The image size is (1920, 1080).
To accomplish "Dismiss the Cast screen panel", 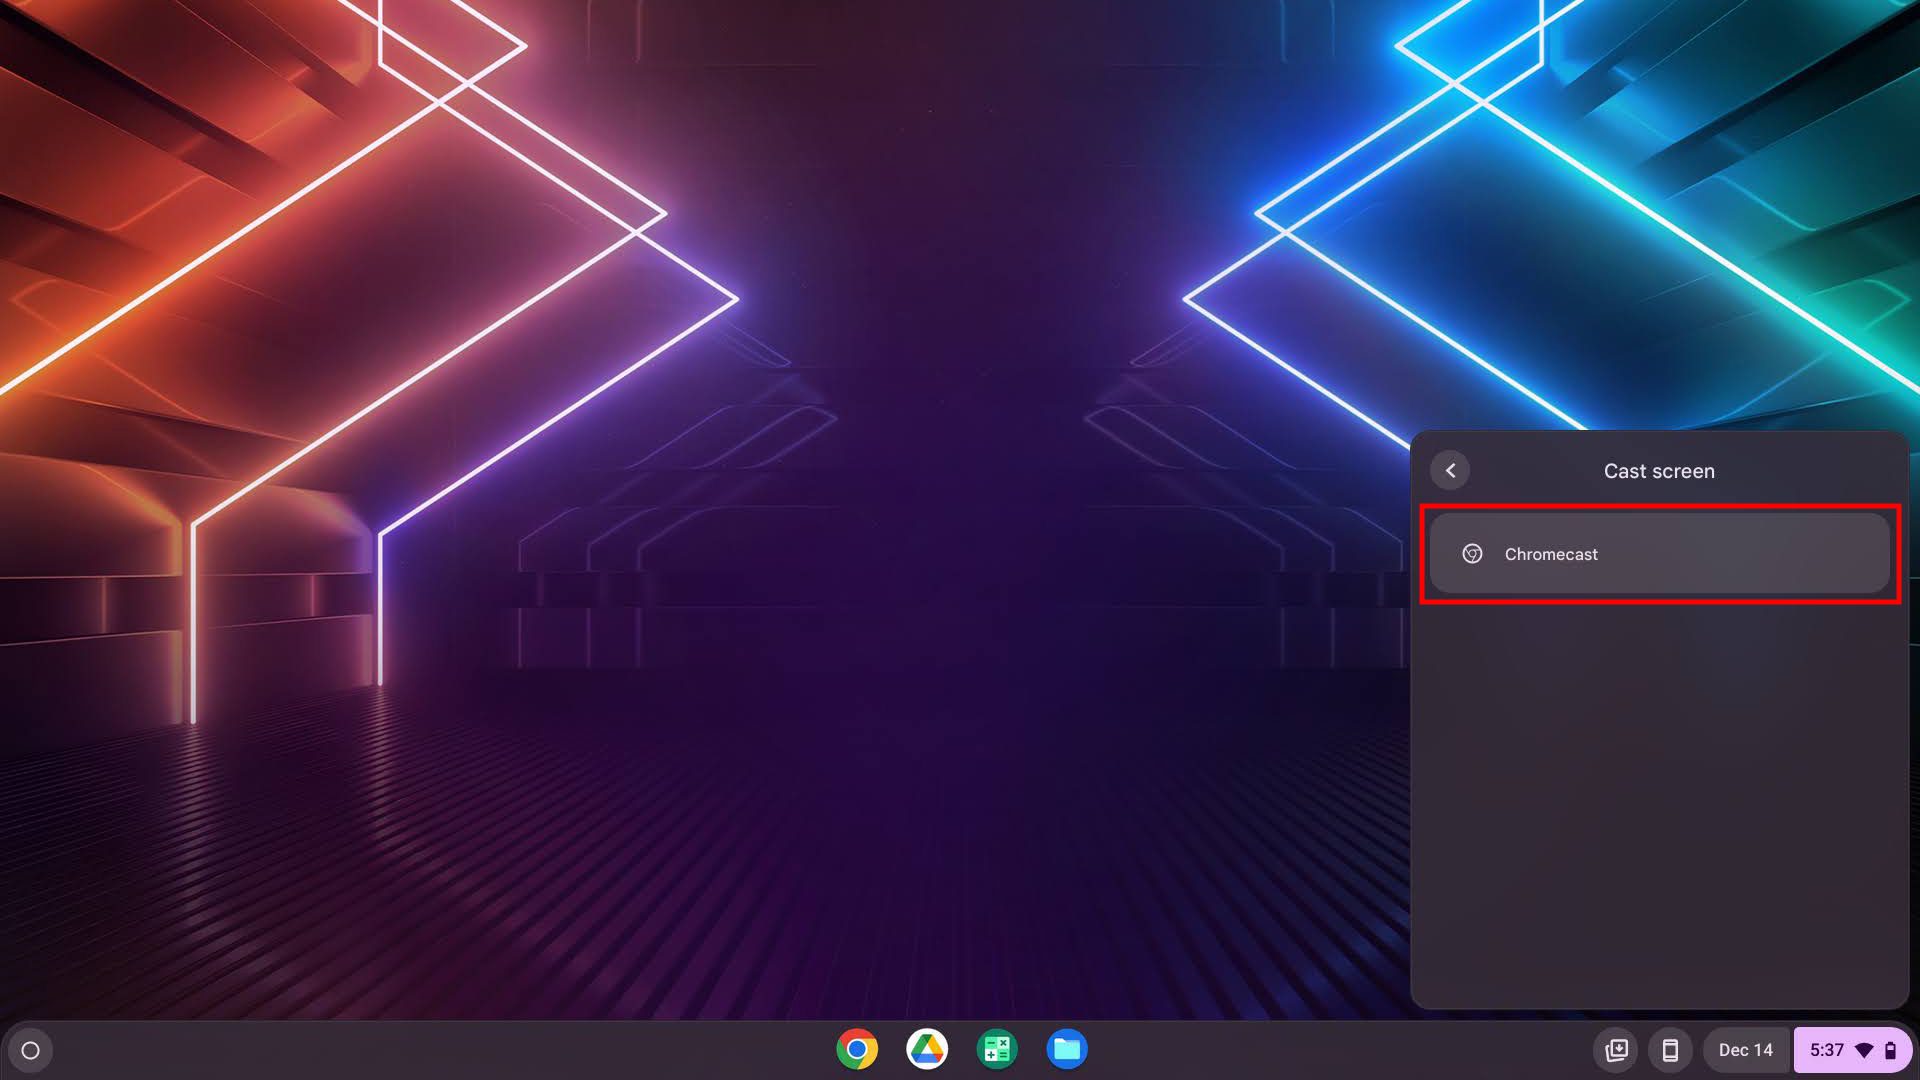I will coord(1449,471).
